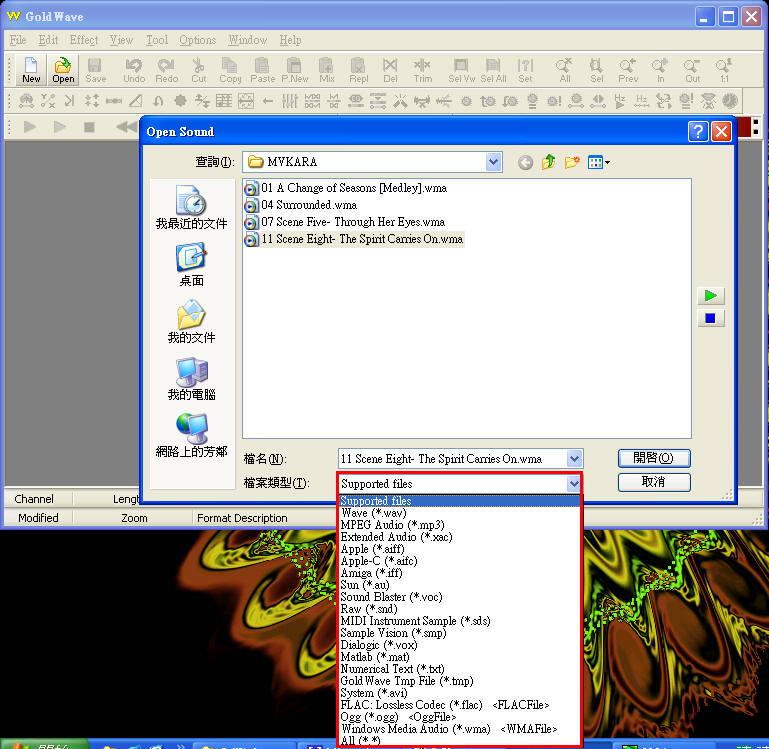The width and height of the screenshot is (769, 749).
Task: Open the My Computer (我的電腦) shortcut
Action: [x=191, y=380]
